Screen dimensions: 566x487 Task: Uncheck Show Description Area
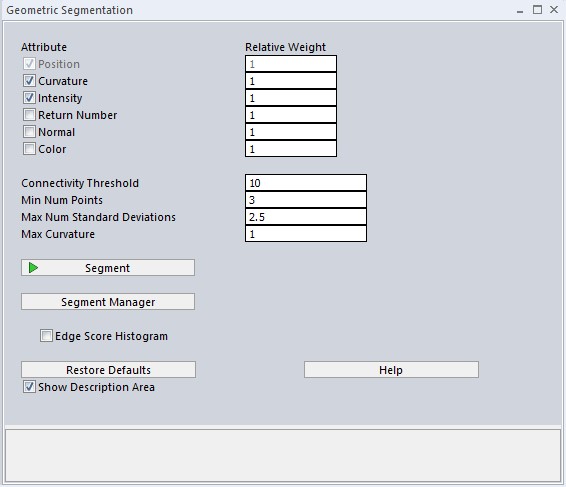click(x=29, y=387)
